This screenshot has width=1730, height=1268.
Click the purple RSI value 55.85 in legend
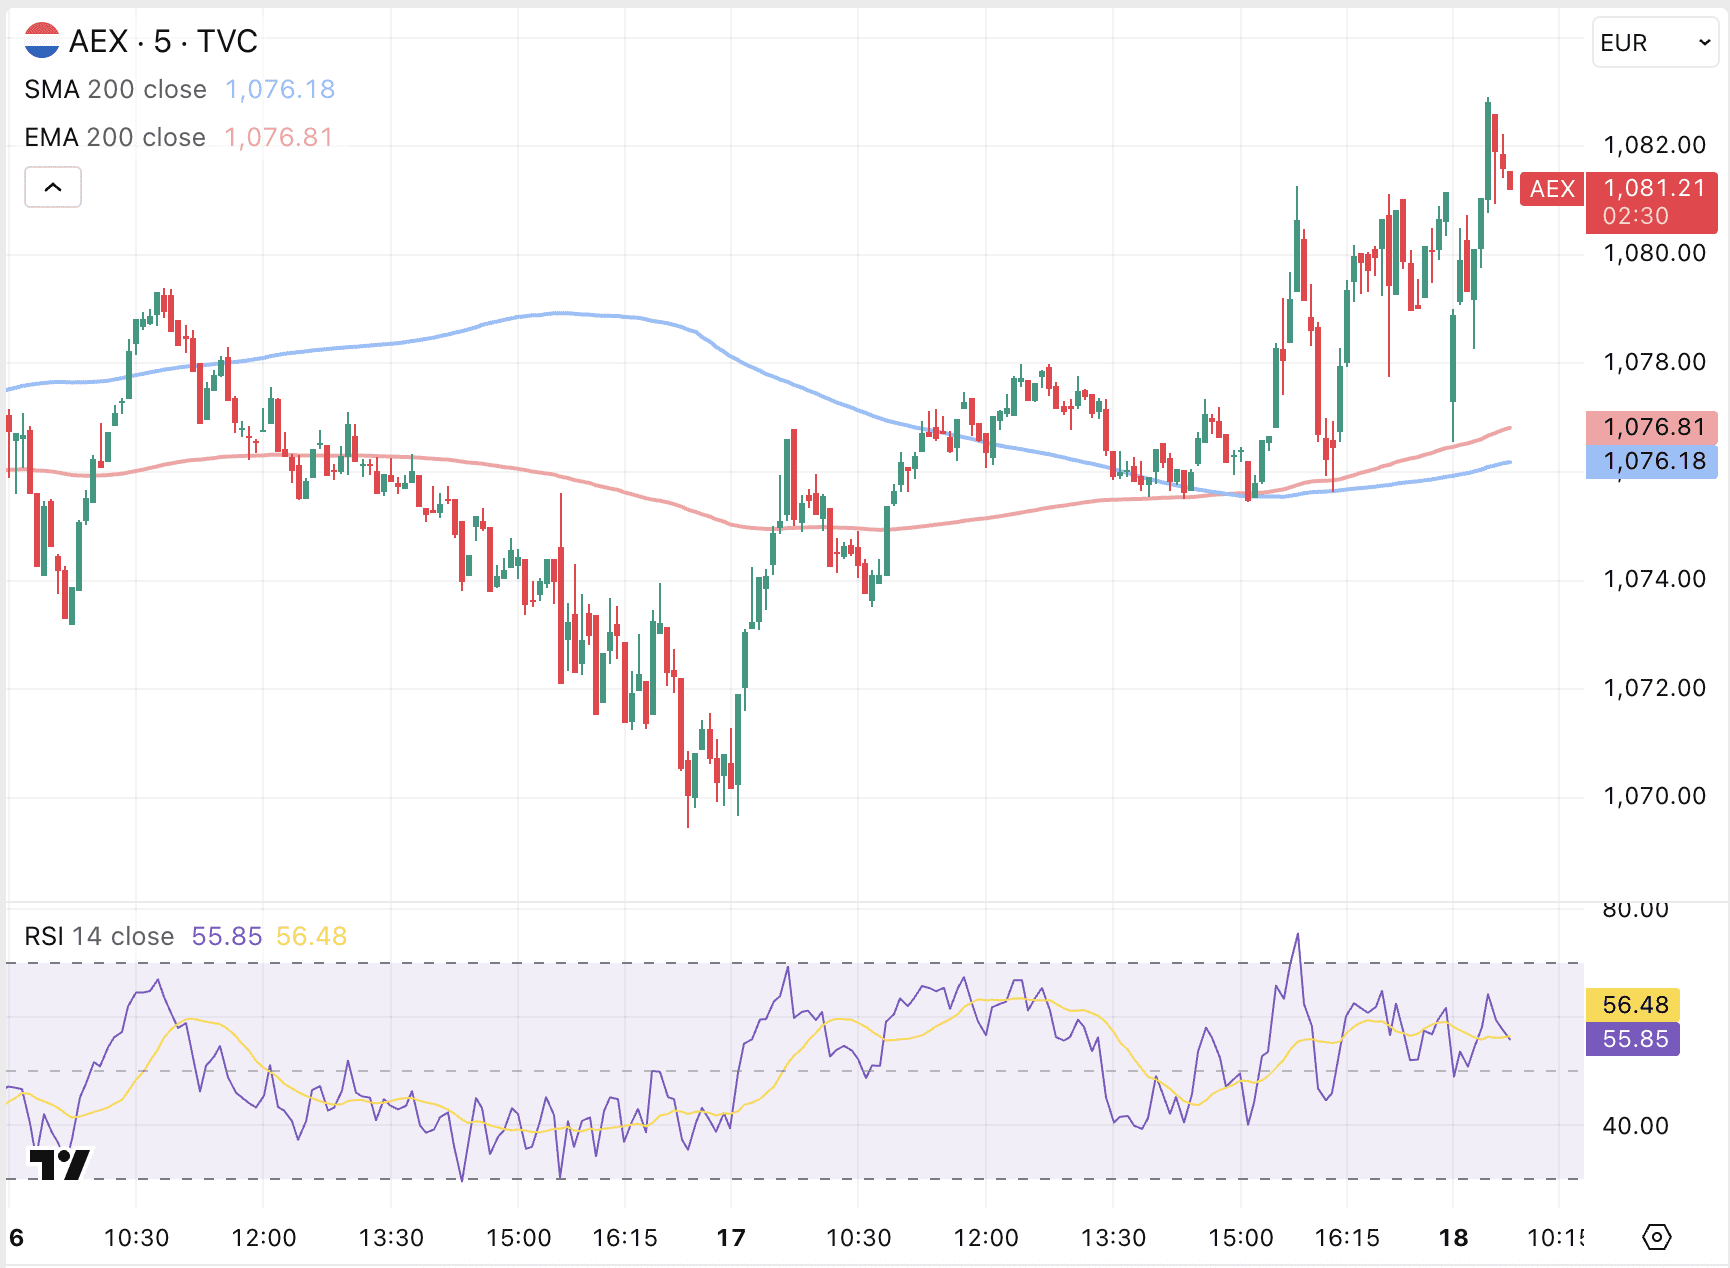tap(227, 936)
